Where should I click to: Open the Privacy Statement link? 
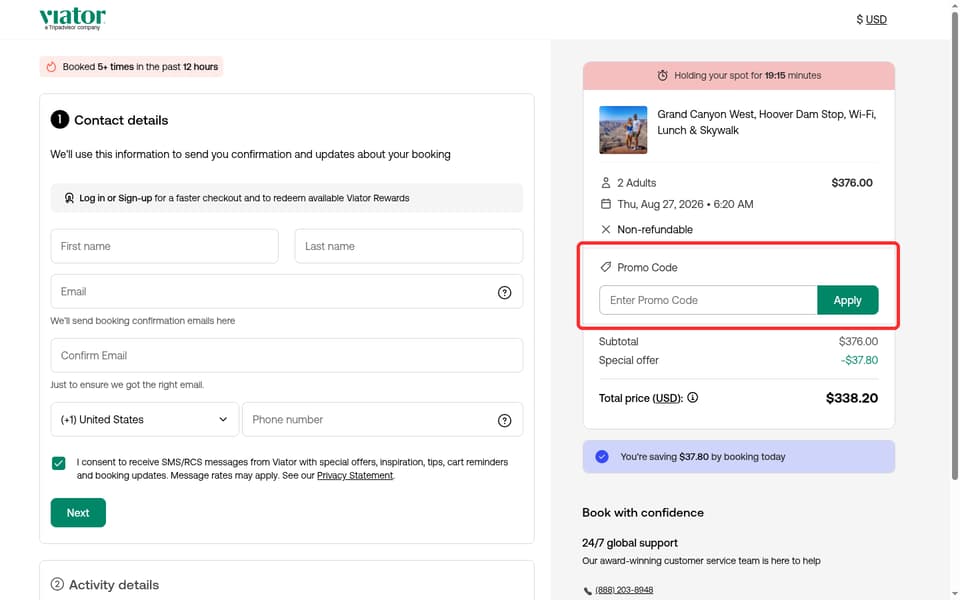(x=354, y=476)
